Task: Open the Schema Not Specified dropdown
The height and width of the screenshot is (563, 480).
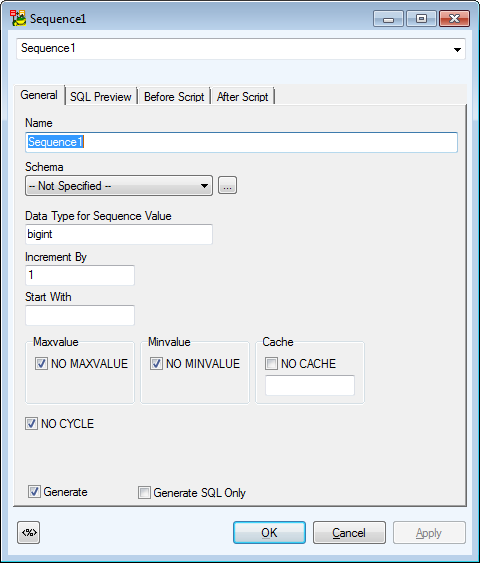Action: [119, 186]
